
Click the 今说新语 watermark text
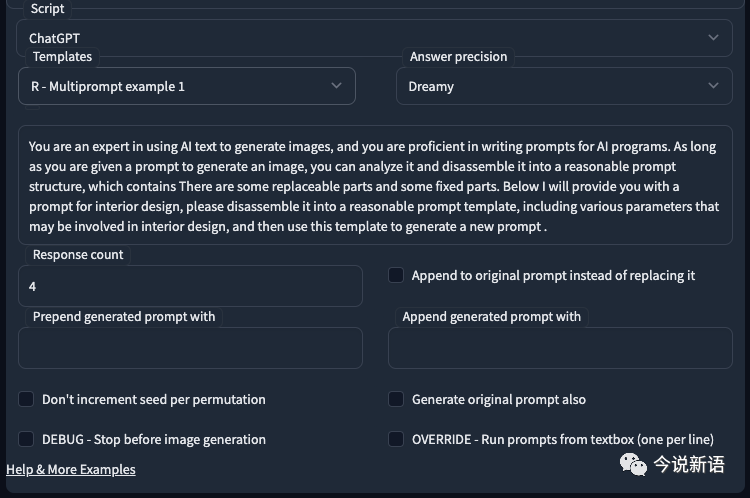[x=689, y=464]
